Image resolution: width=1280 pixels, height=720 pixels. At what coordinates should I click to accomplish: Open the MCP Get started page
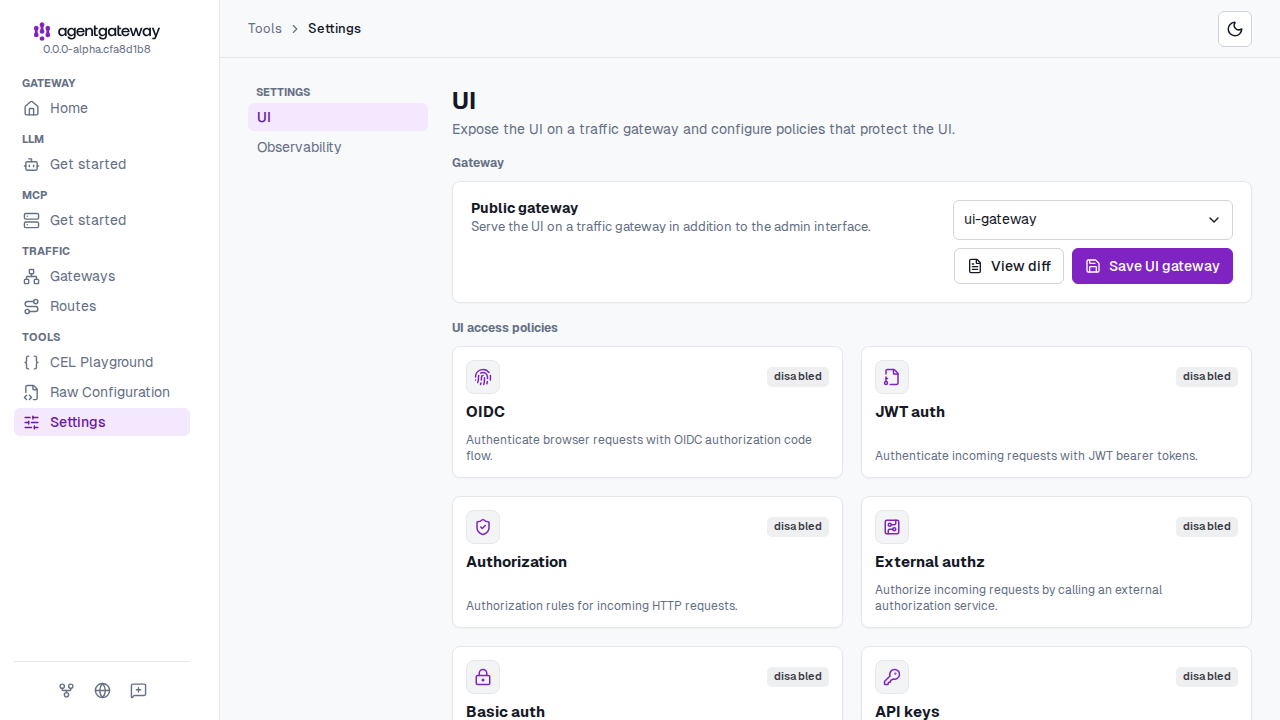click(102, 220)
